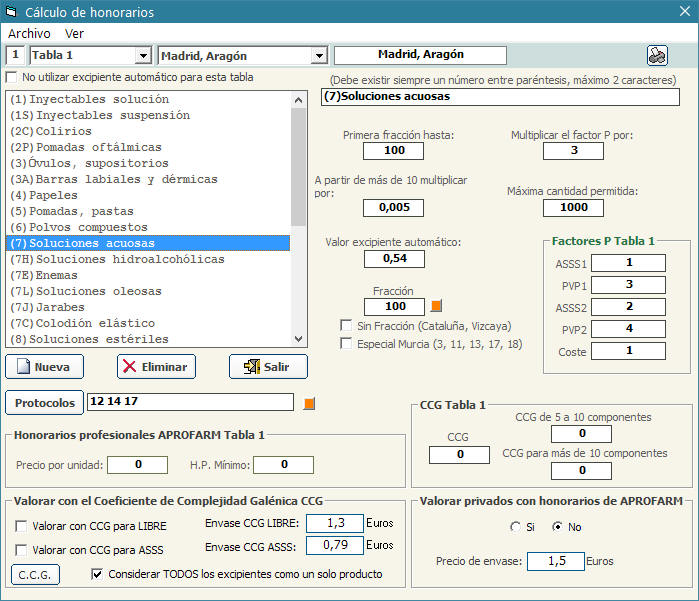Close the Cálculo de honorarios window
Image resolution: width=699 pixels, height=601 pixels.
(x=685, y=11)
